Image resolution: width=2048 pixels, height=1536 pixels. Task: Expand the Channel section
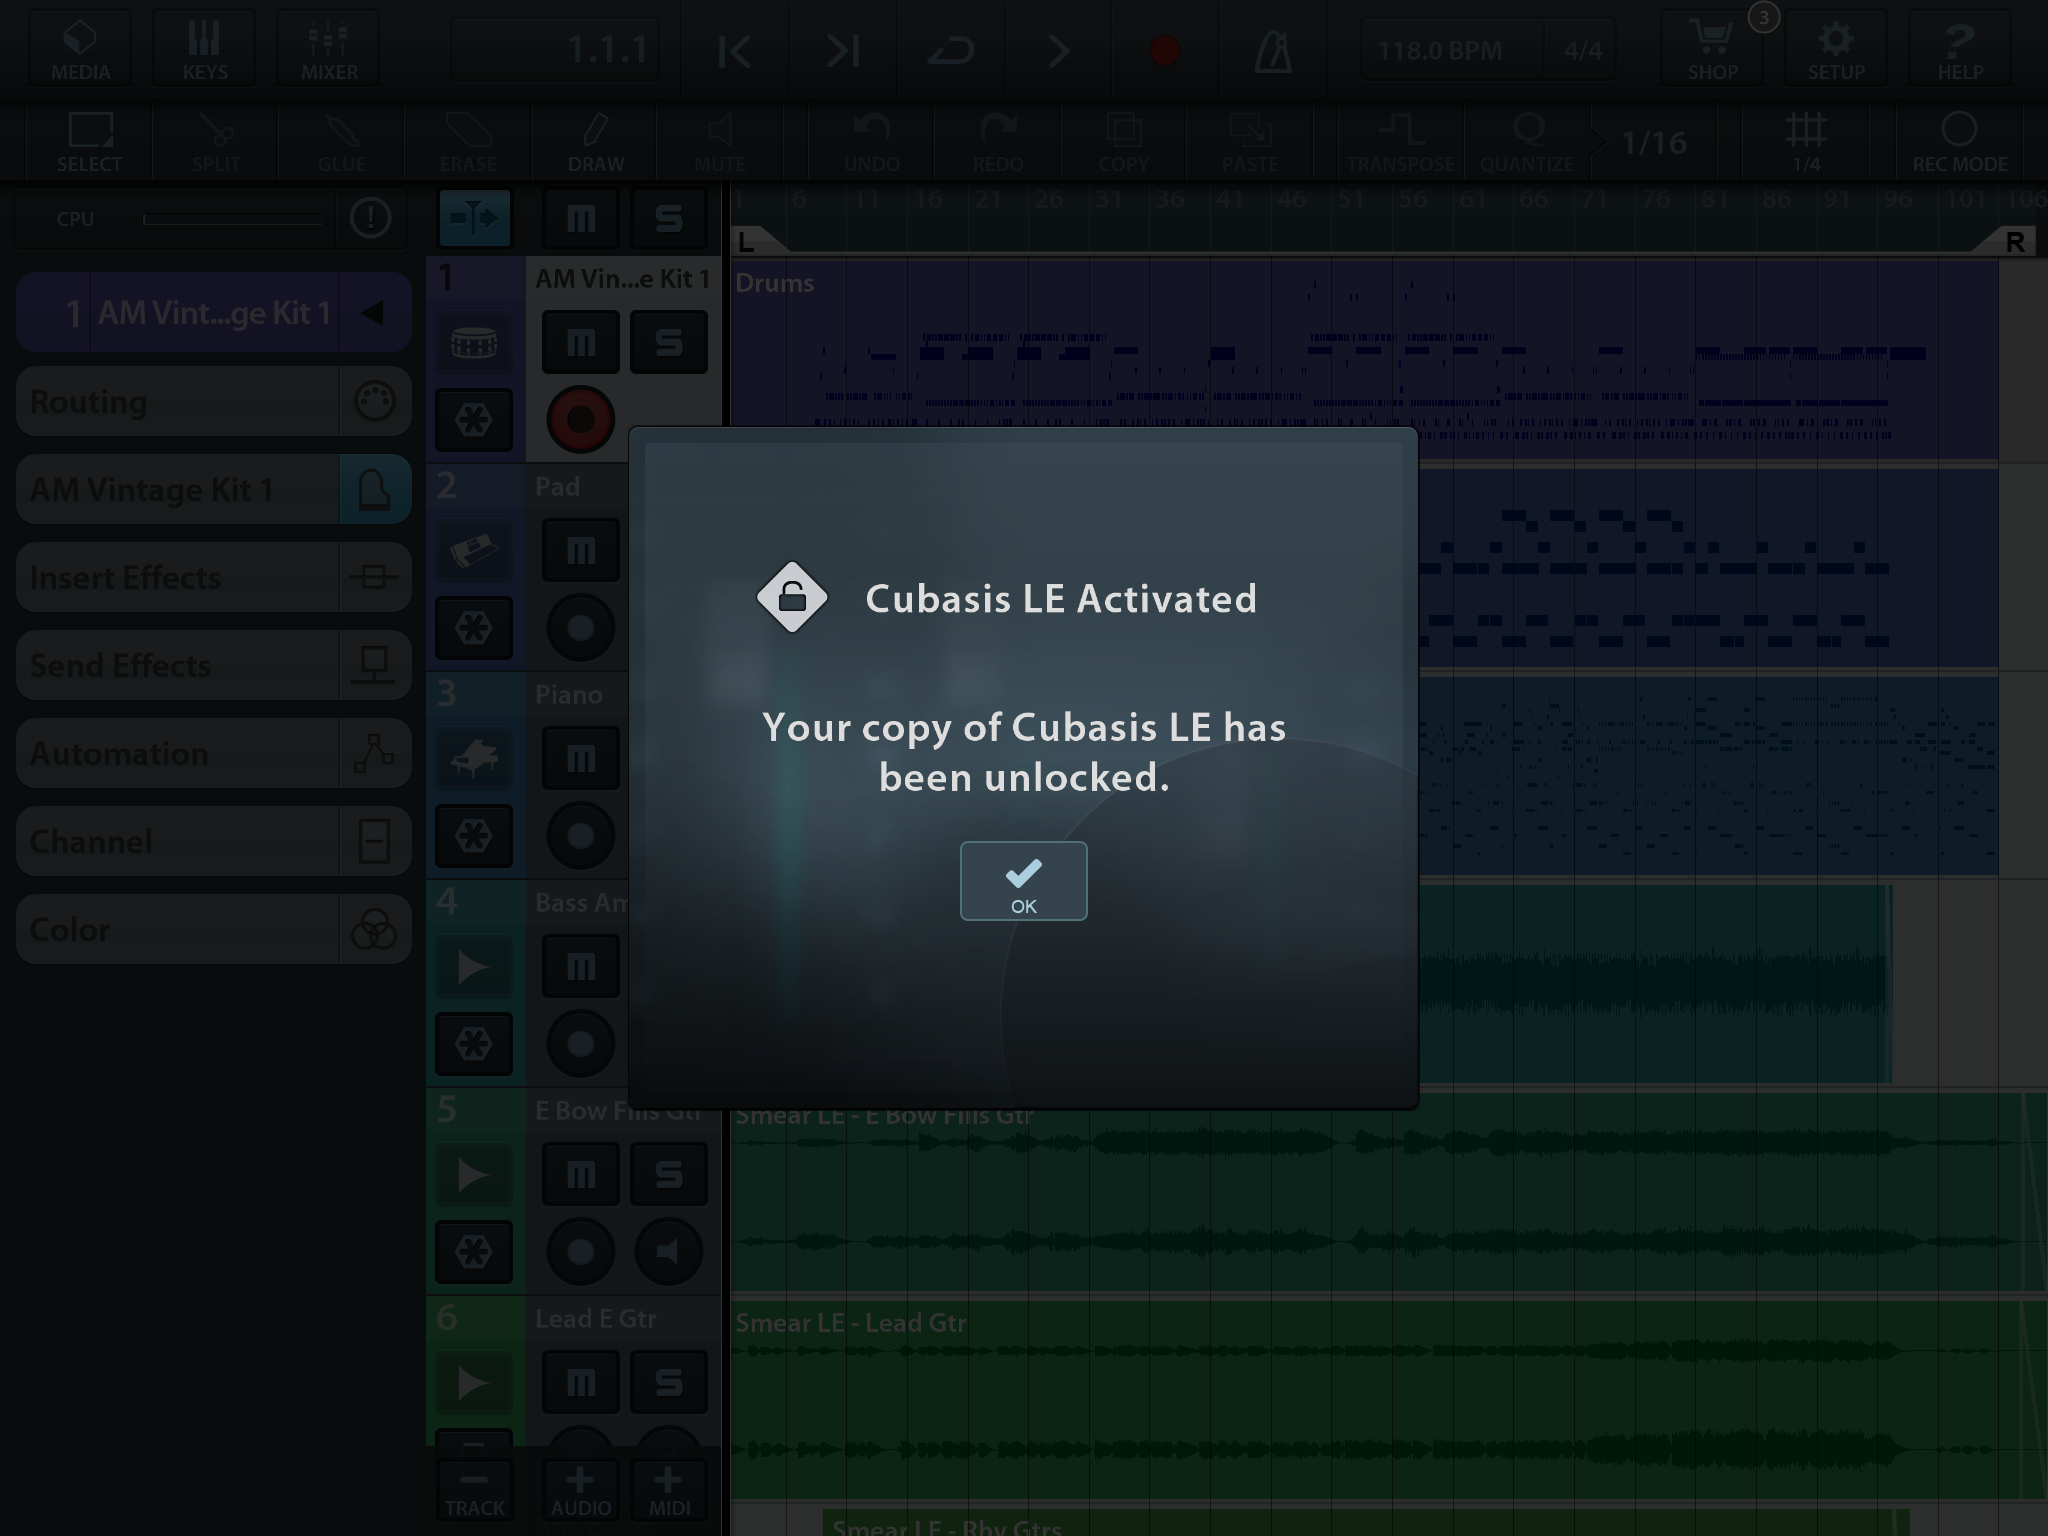pos(213,841)
